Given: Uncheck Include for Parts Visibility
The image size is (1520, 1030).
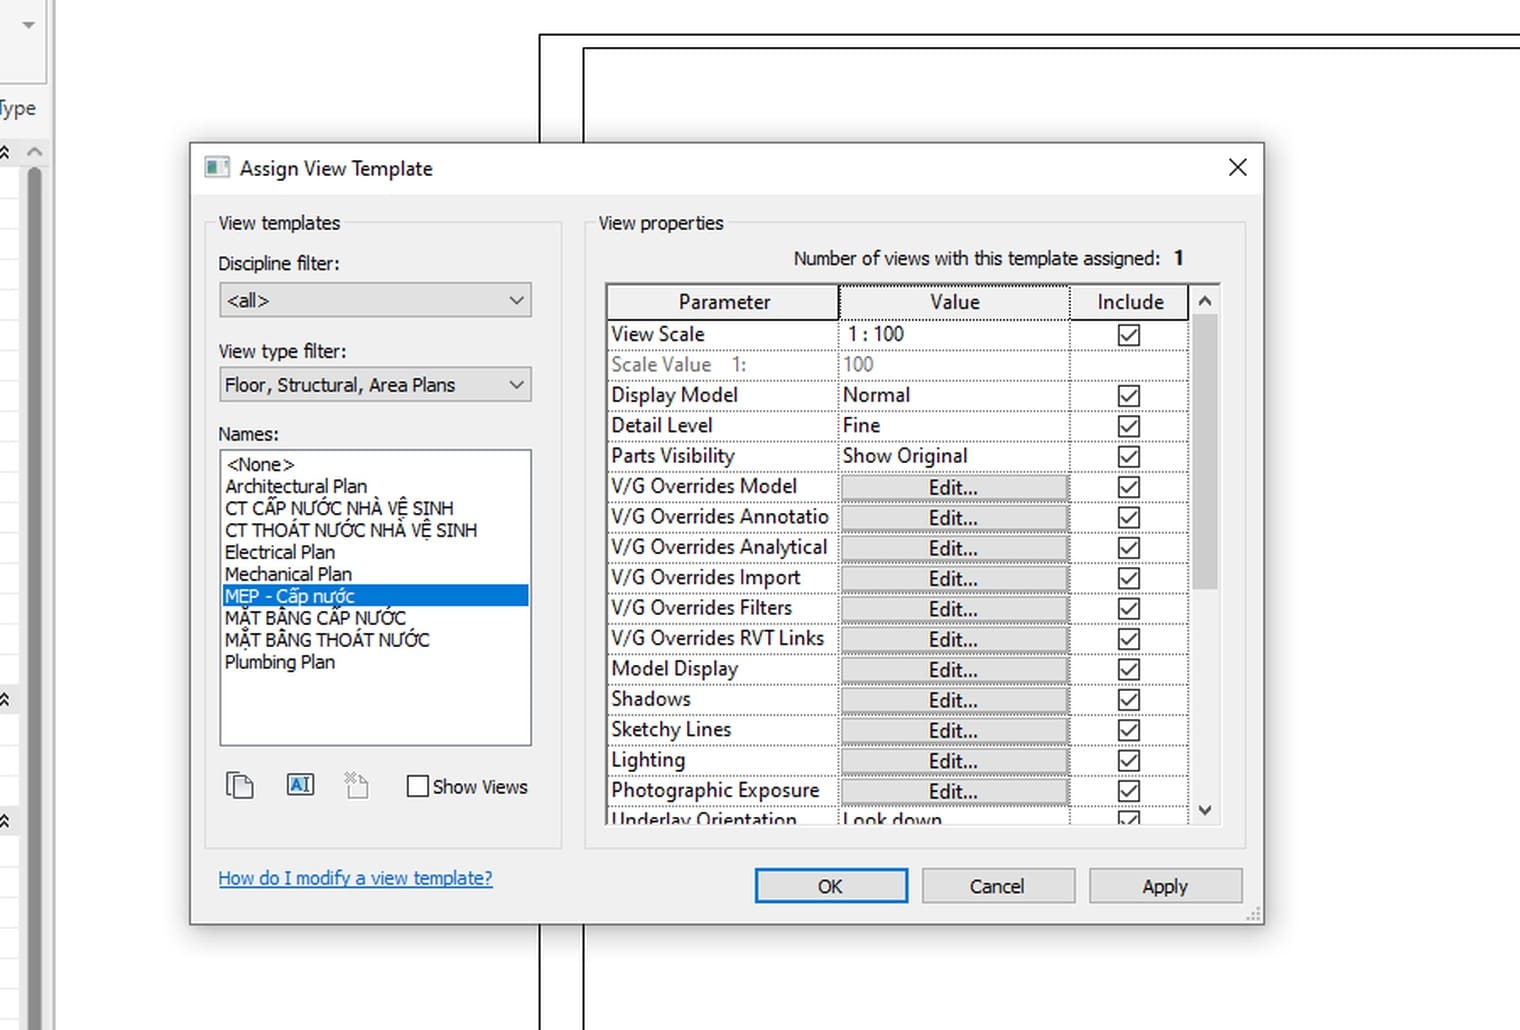Looking at the screenshot, I should (x=1129, y=457).
